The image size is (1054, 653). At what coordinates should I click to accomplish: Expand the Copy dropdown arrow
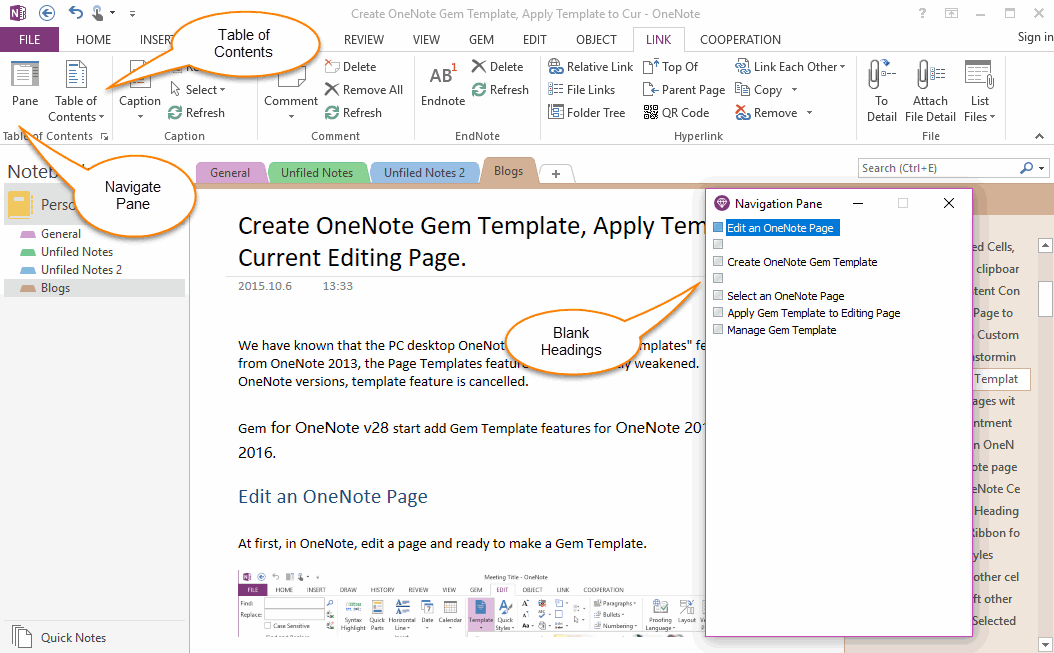794,89
